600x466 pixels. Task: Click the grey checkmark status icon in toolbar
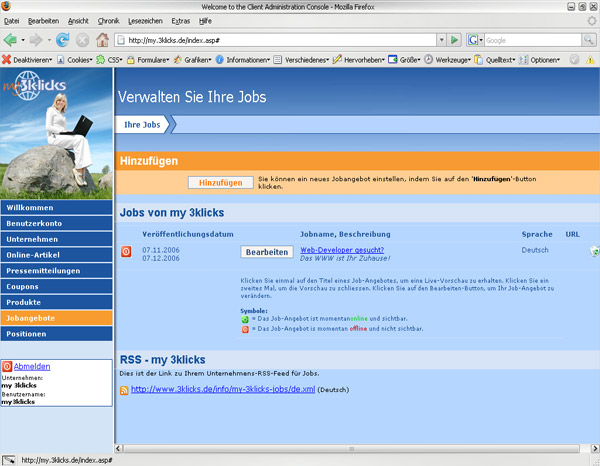(x=574, y=59)
